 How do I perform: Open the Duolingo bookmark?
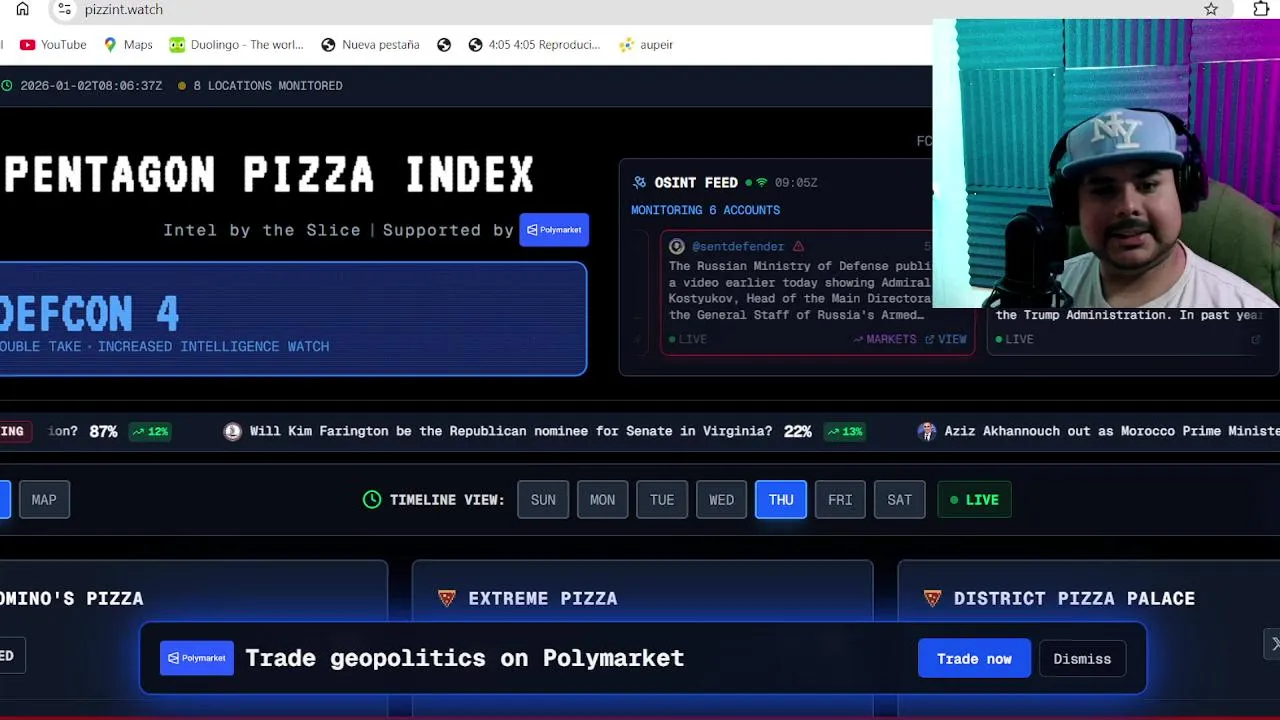point(236,45)
